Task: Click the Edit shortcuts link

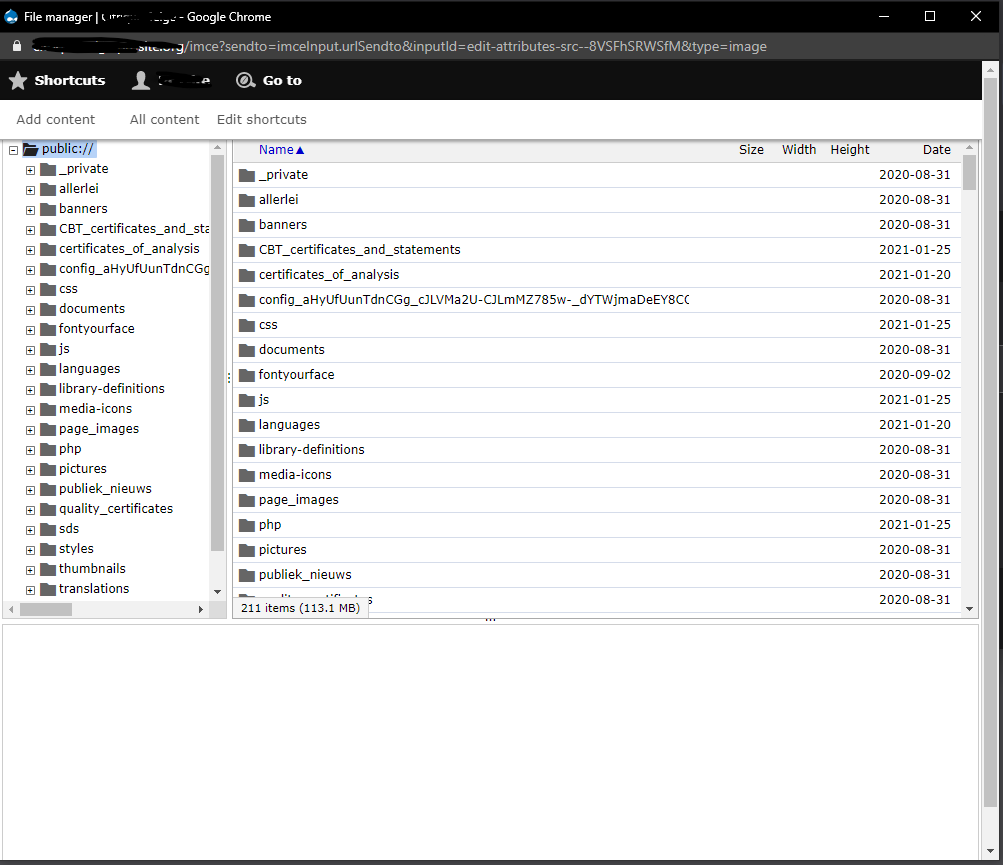Action: (x=262, y=120)
